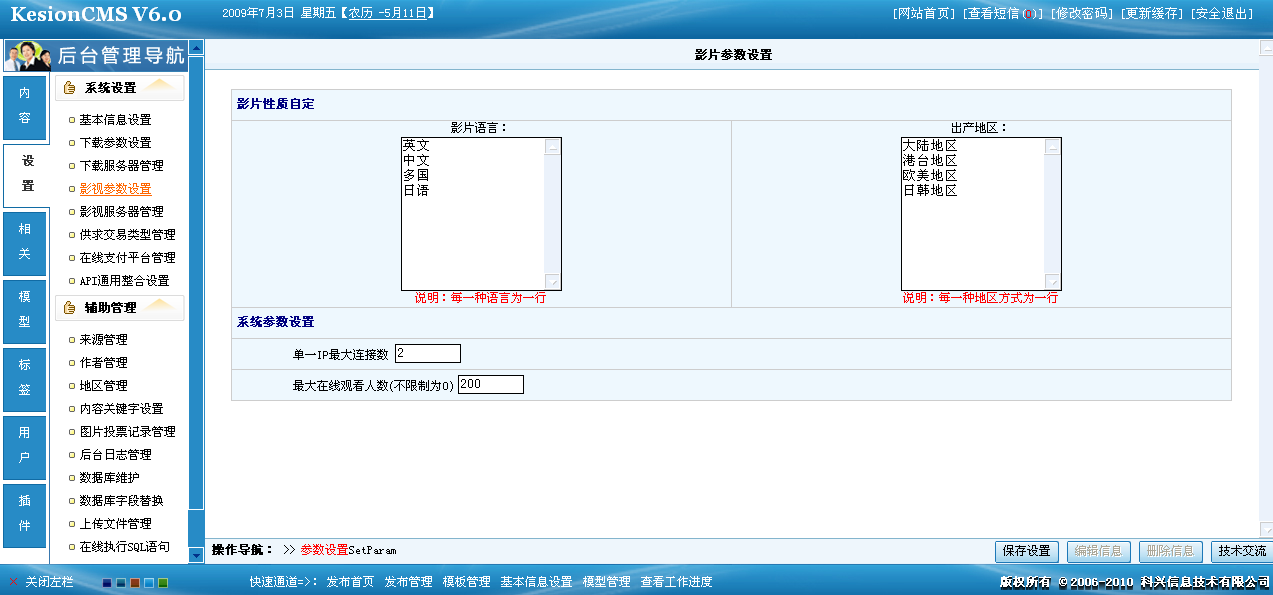Click the 单一IP最大连接数 input field
Image resolution: width=1273 pixels, height=595 pixels.
coord(427,353)
